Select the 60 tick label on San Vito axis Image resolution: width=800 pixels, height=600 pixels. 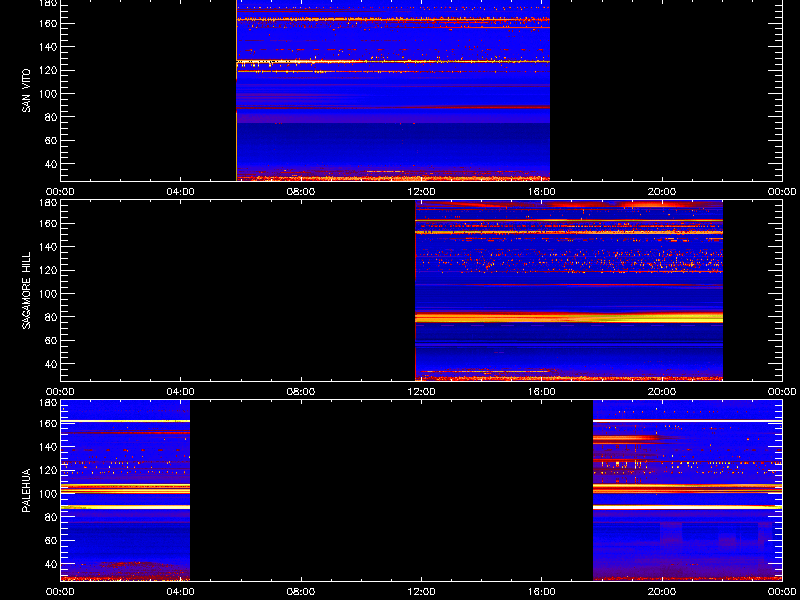(52, 140)
